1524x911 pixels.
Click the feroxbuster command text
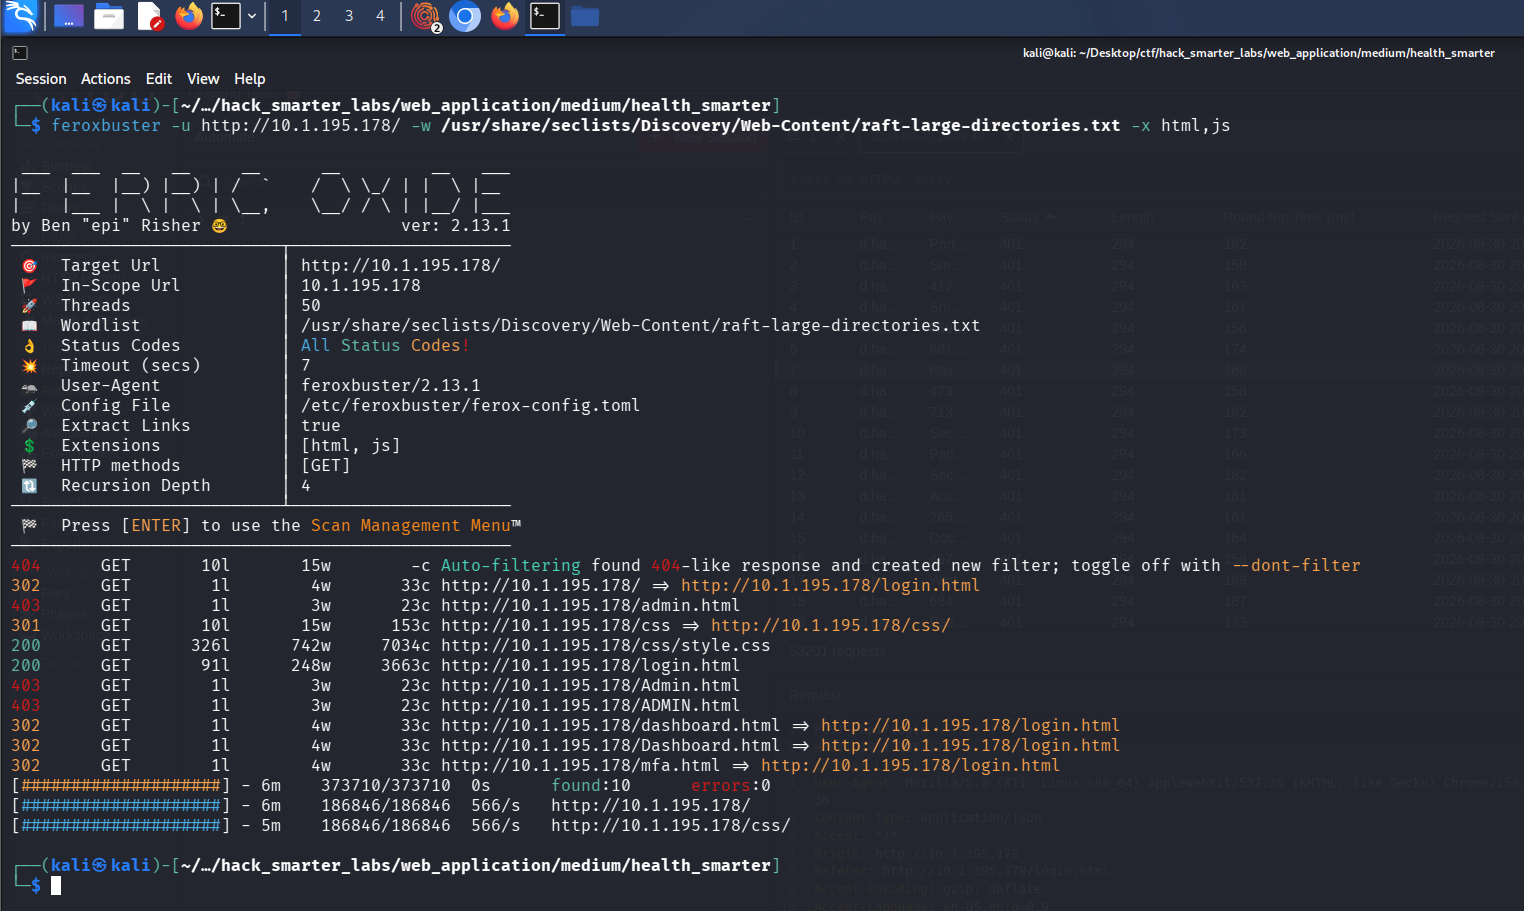[x=106, y=125]
